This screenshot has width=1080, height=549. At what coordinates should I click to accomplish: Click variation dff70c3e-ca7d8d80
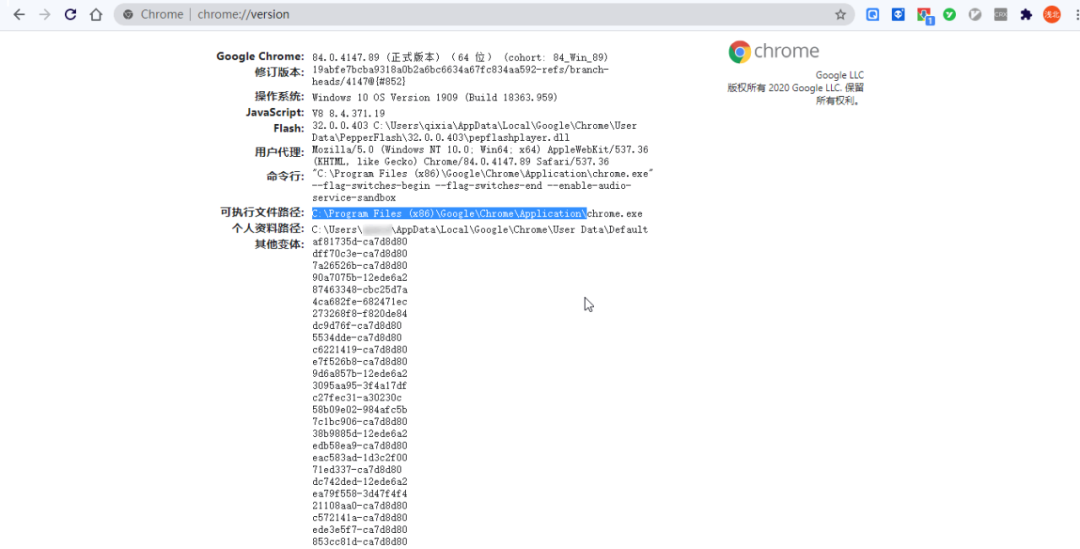tap(360, 253)
